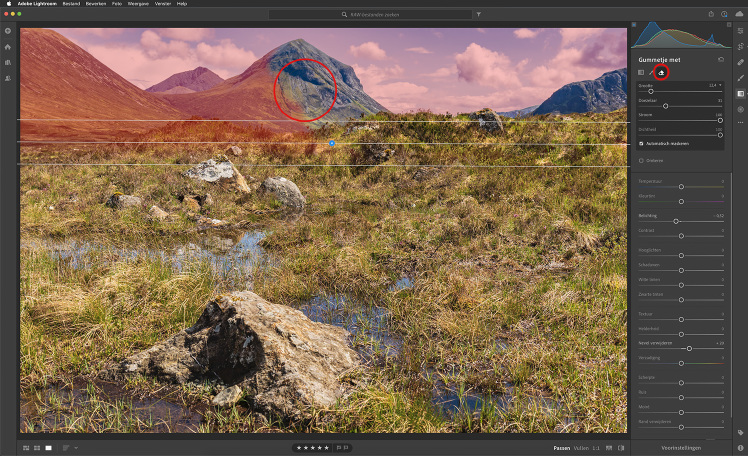The height and width of the screenshot is (456, 748).
Task: Click the Add Photos plus icon
Action: [x=8, y=31]
